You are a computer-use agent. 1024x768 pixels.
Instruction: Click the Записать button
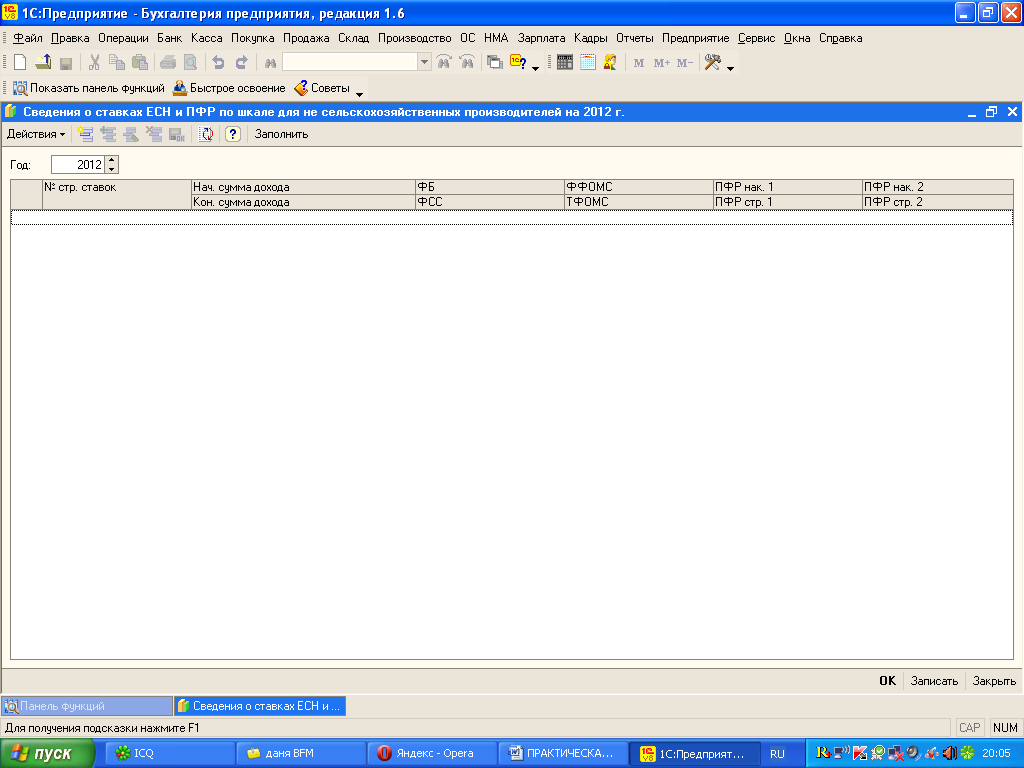pyautogui.click(x=935, y=680)
